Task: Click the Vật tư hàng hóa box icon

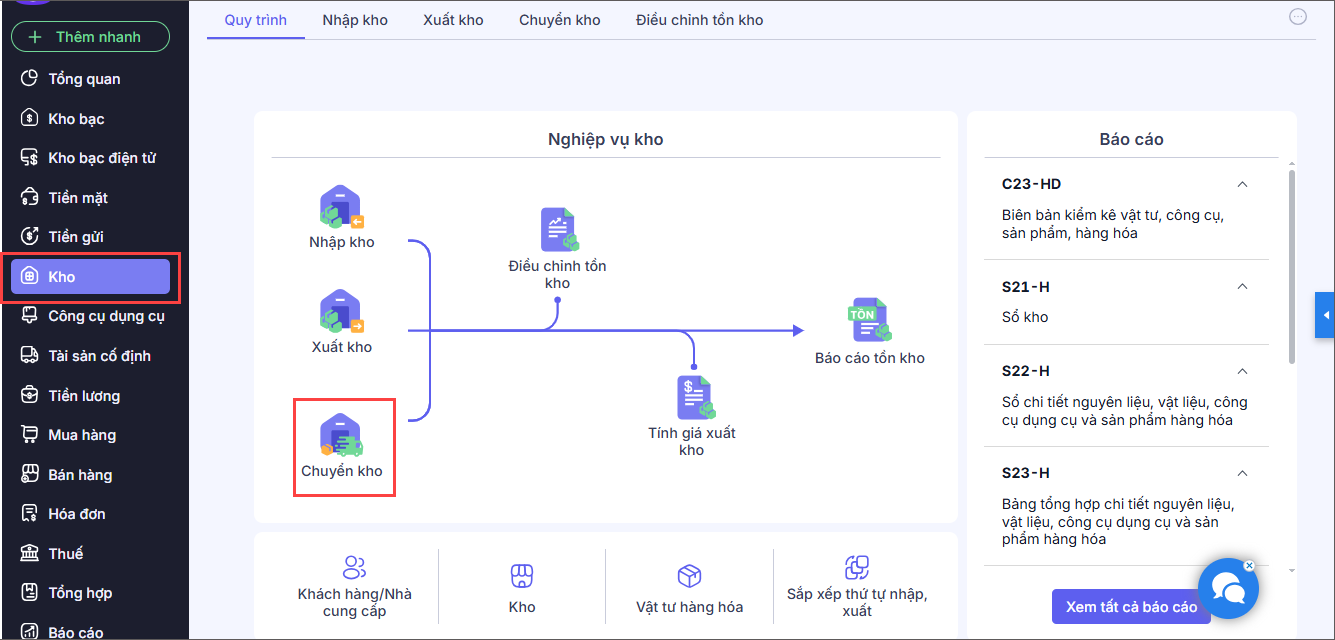Action: (x=689, y=575)
